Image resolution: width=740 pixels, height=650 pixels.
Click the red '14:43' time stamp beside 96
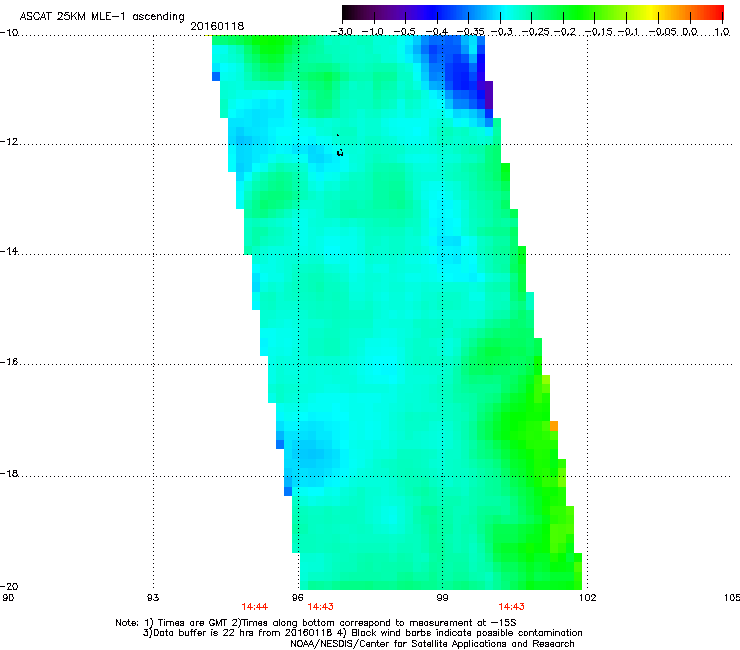pyautogui.click(x=320, y=607)
